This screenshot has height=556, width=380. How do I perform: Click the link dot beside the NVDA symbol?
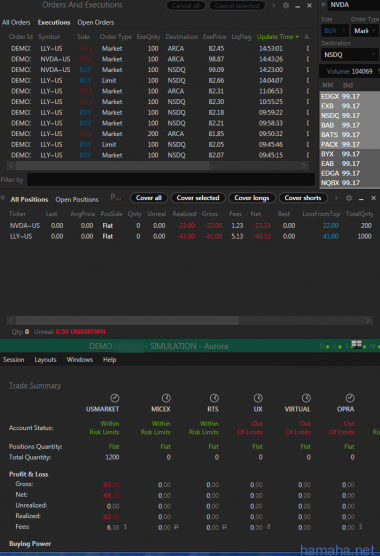[x=323, y=5]
